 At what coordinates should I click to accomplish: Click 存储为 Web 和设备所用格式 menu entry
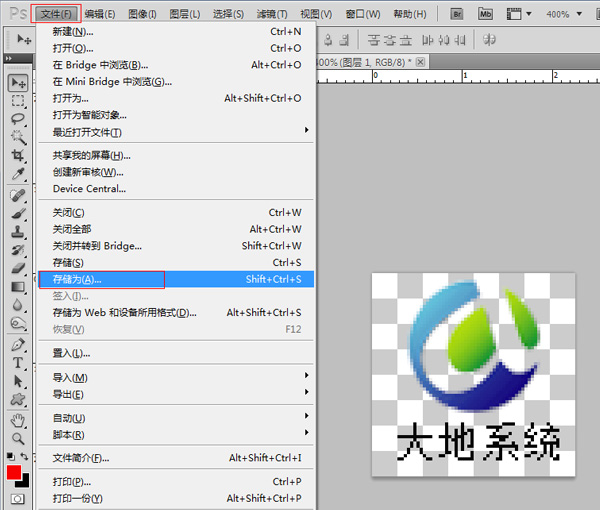tap(124, 313)
